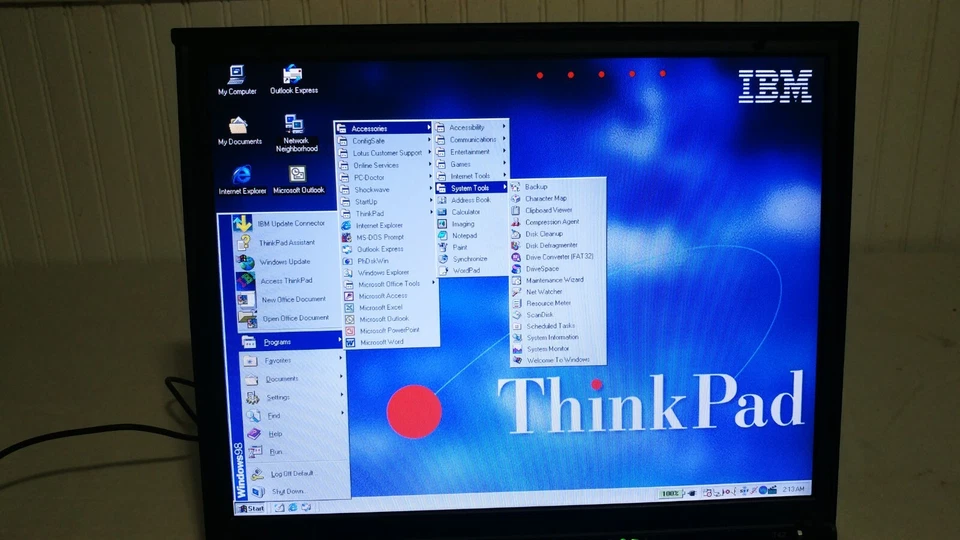The height and width of the screenshot is (540, 960).
Task: Select Welcome To Windows entry
Action: coord(558,361)
